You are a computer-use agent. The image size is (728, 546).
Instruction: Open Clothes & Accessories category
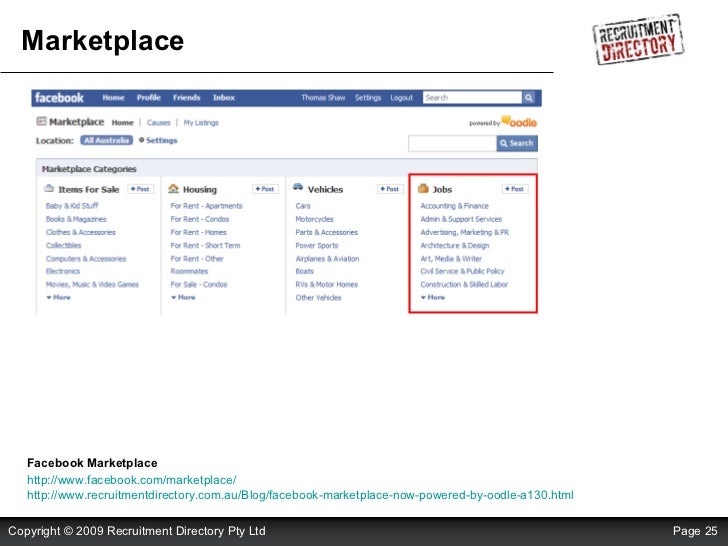81,232
